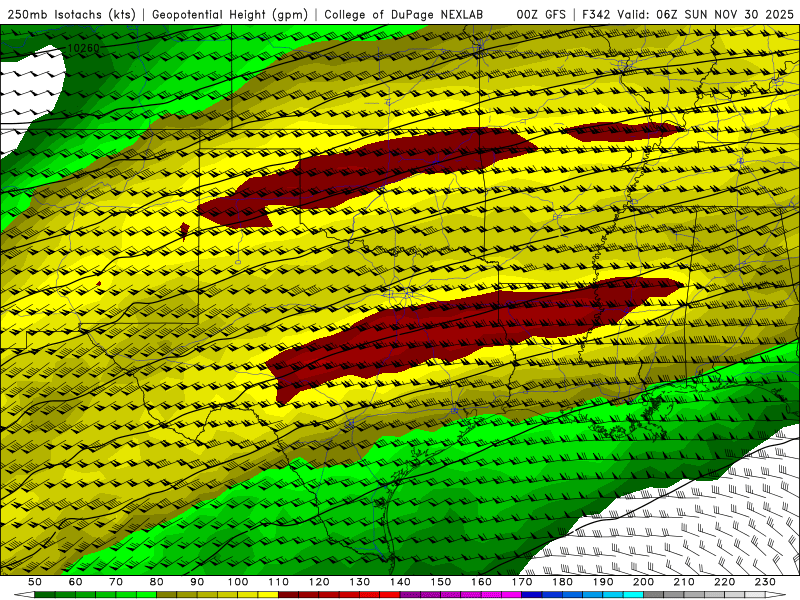Click the bright red swatch left of 140
Viewport: 800px width, 600px height.
point(390,594)
